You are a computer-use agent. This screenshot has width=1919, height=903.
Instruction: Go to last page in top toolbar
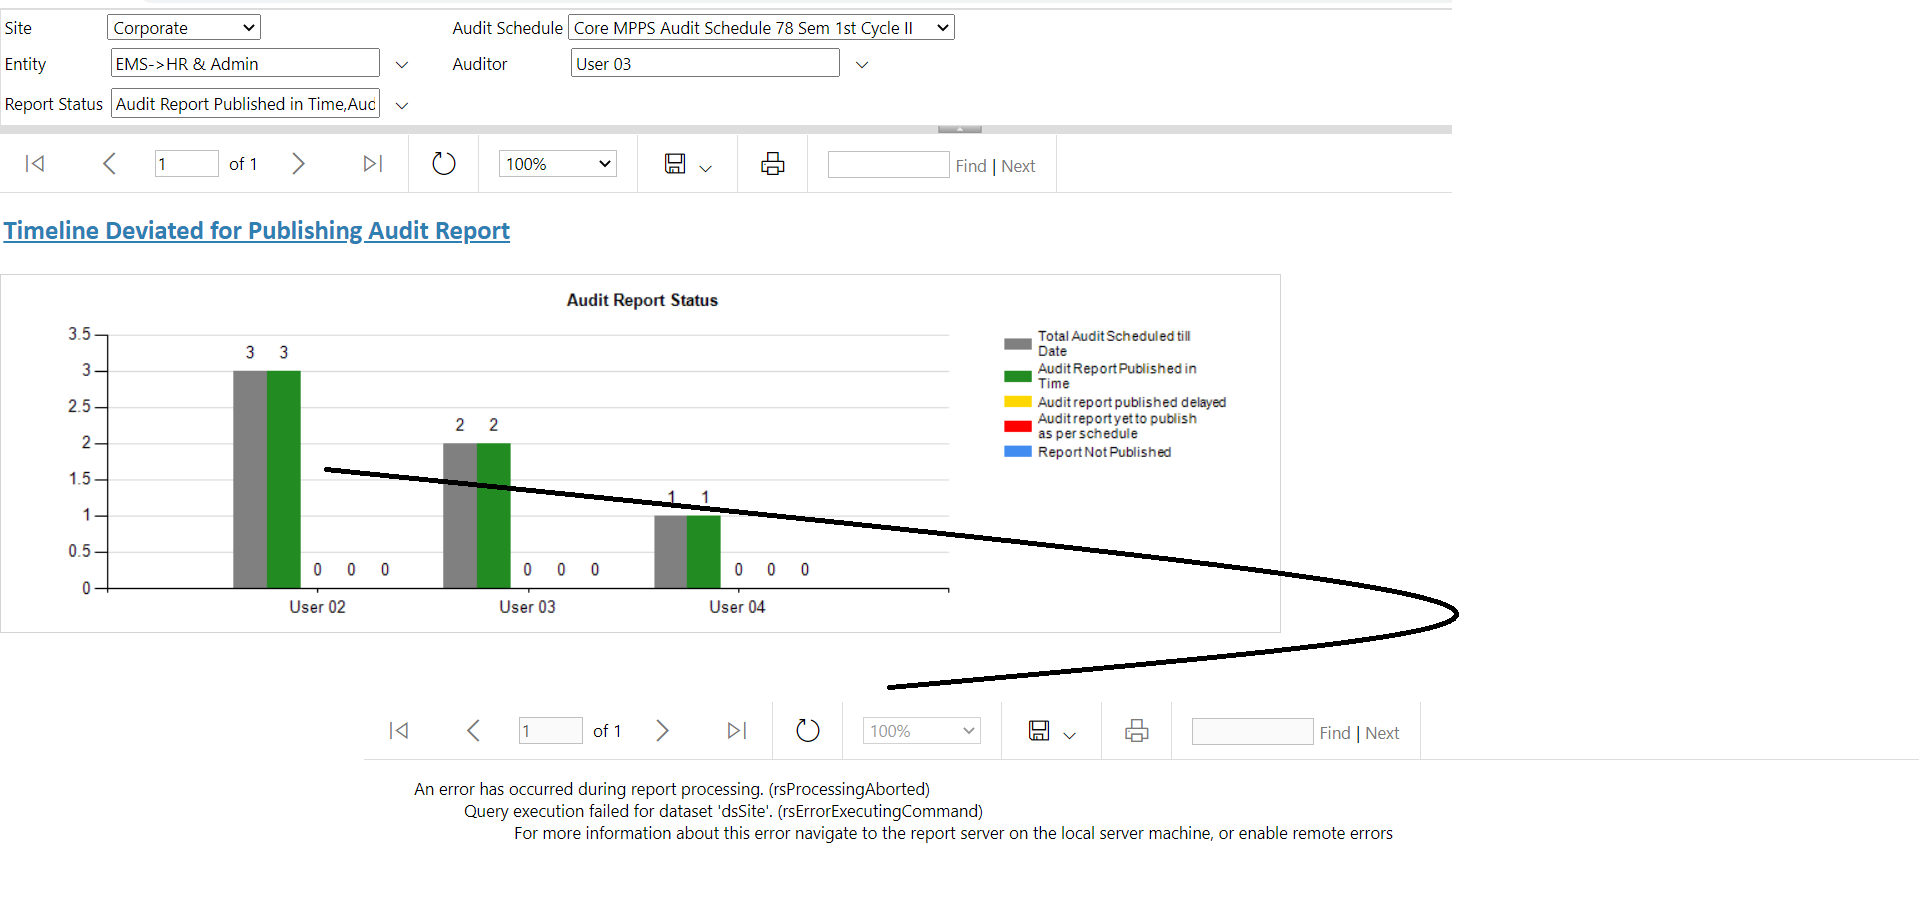click(x=373, y=164)
